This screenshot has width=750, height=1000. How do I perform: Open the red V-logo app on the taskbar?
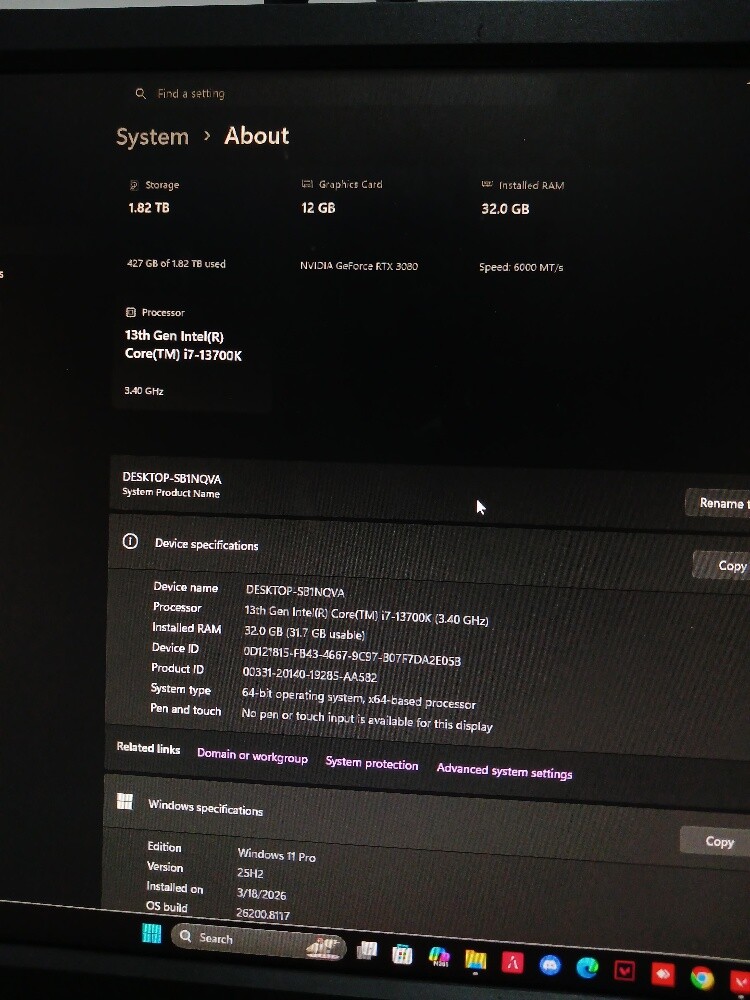(624, 971)
